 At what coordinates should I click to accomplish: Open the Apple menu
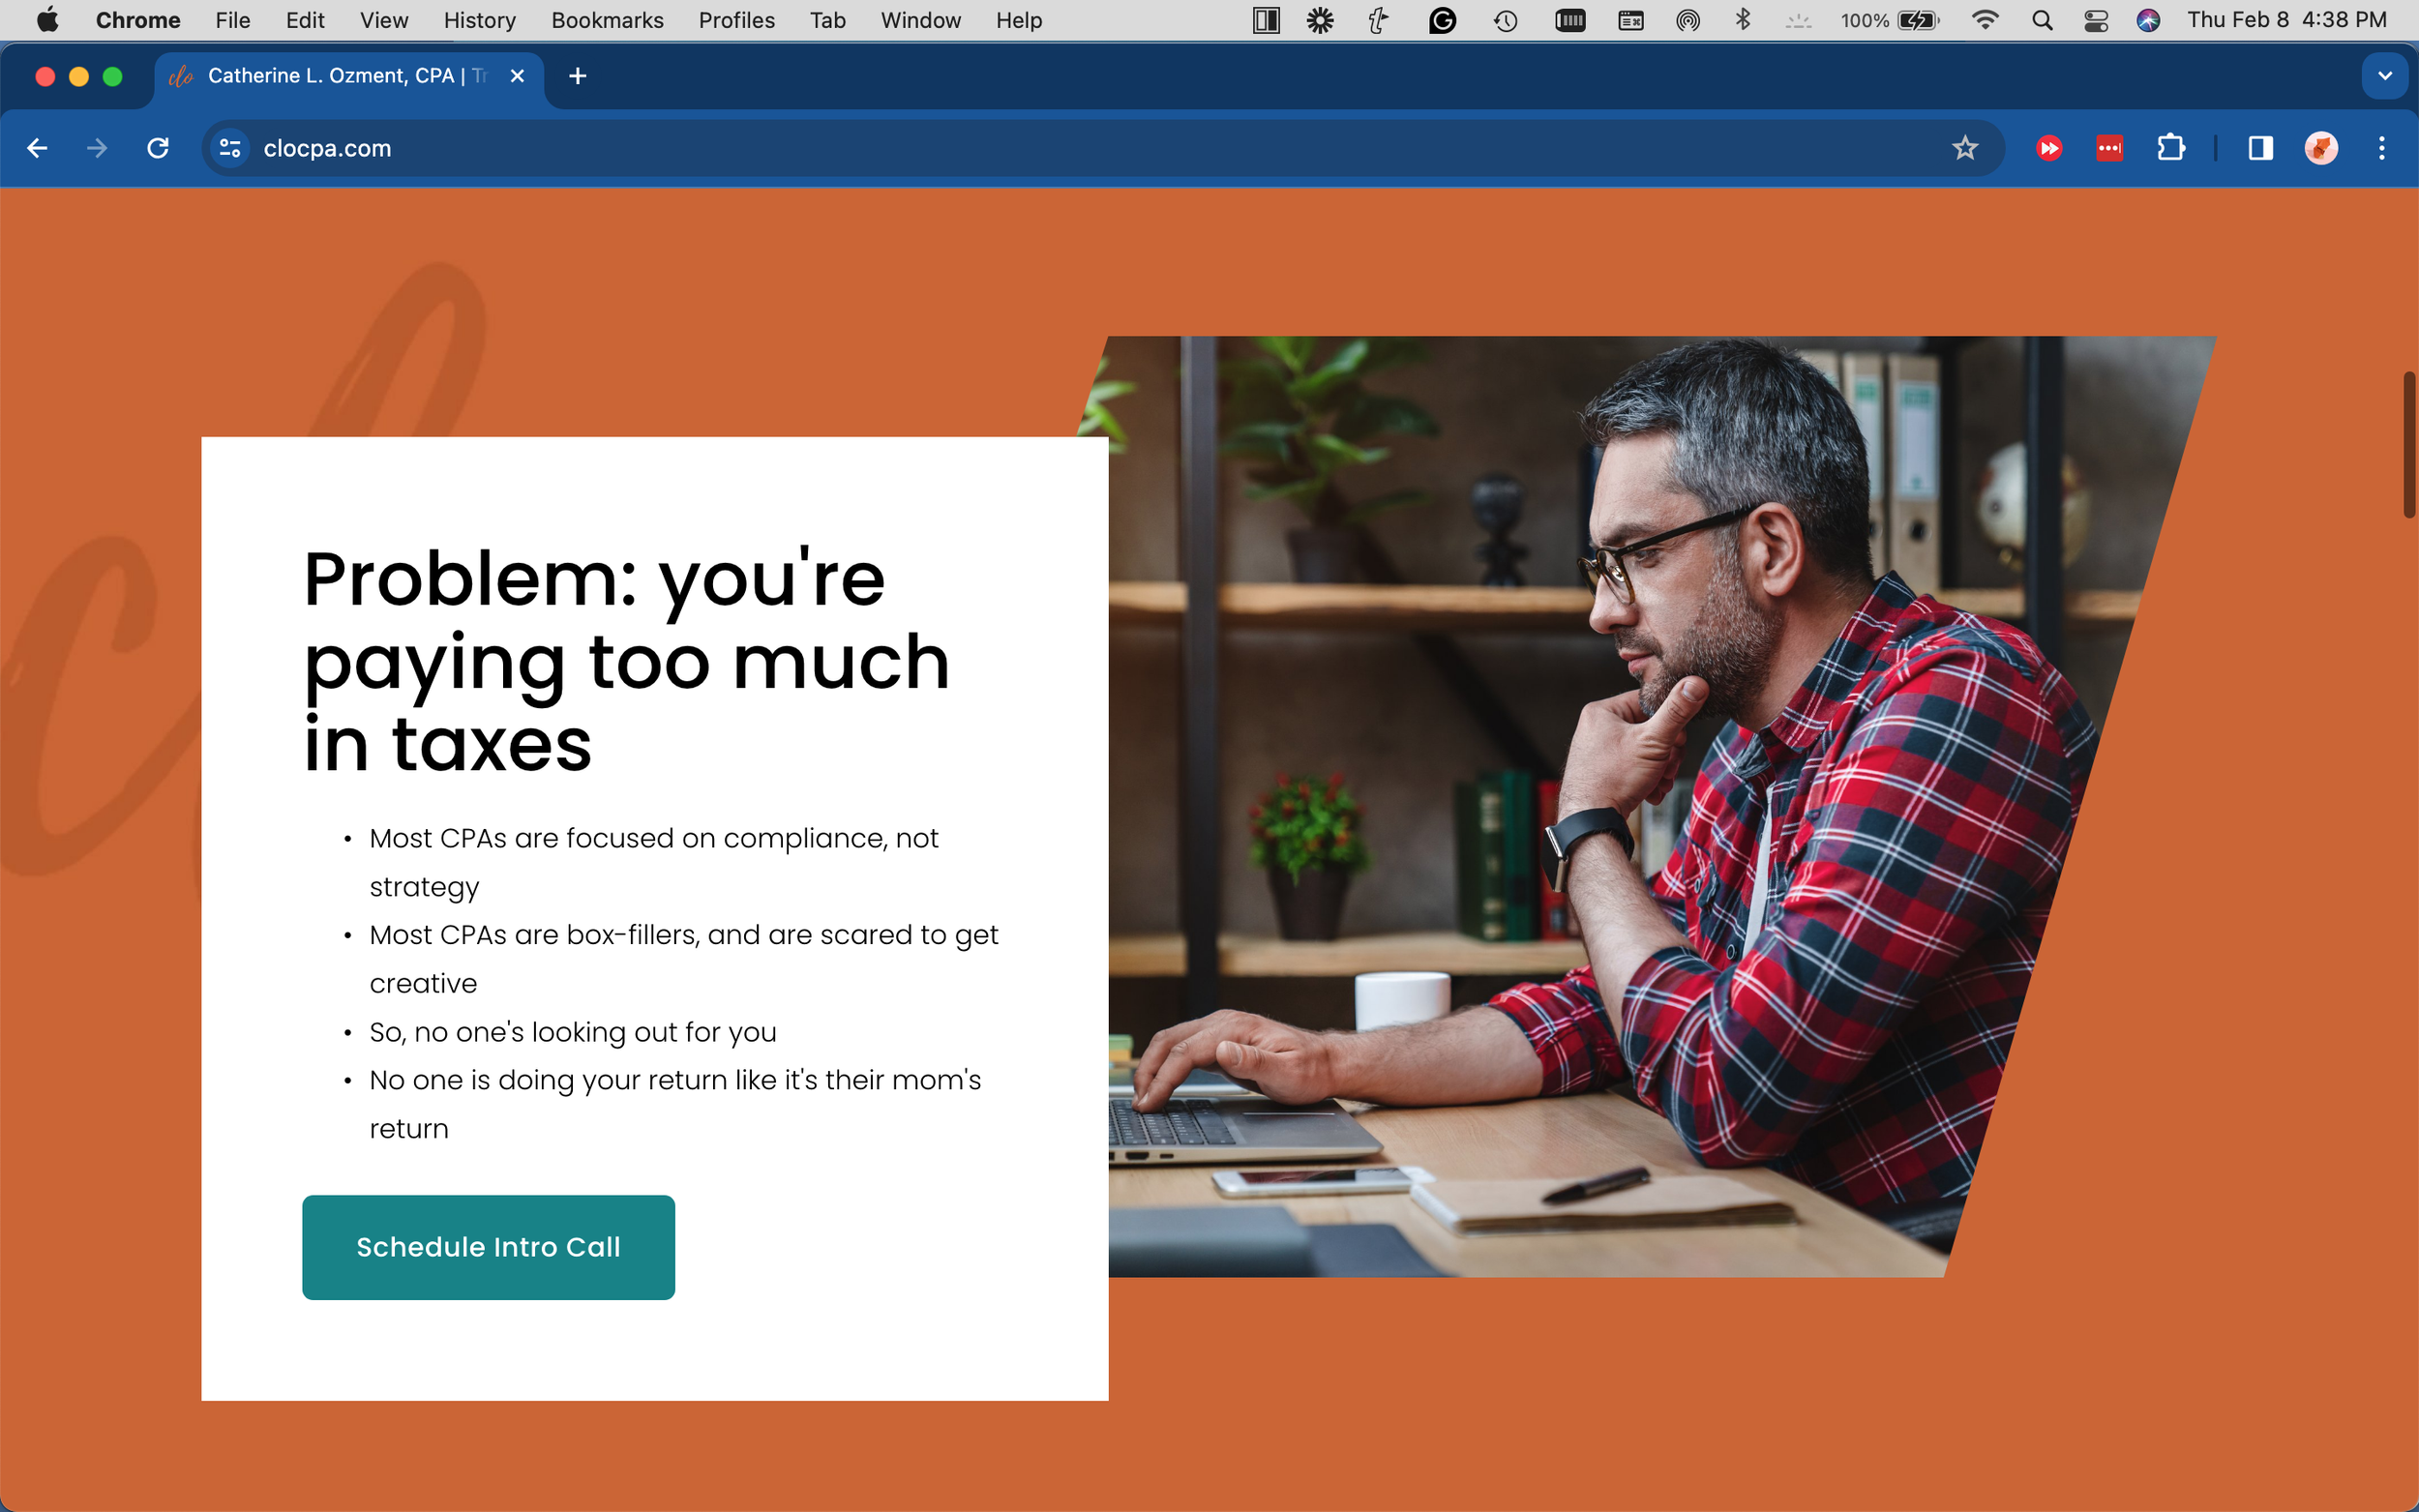click(x=47, y=20)
